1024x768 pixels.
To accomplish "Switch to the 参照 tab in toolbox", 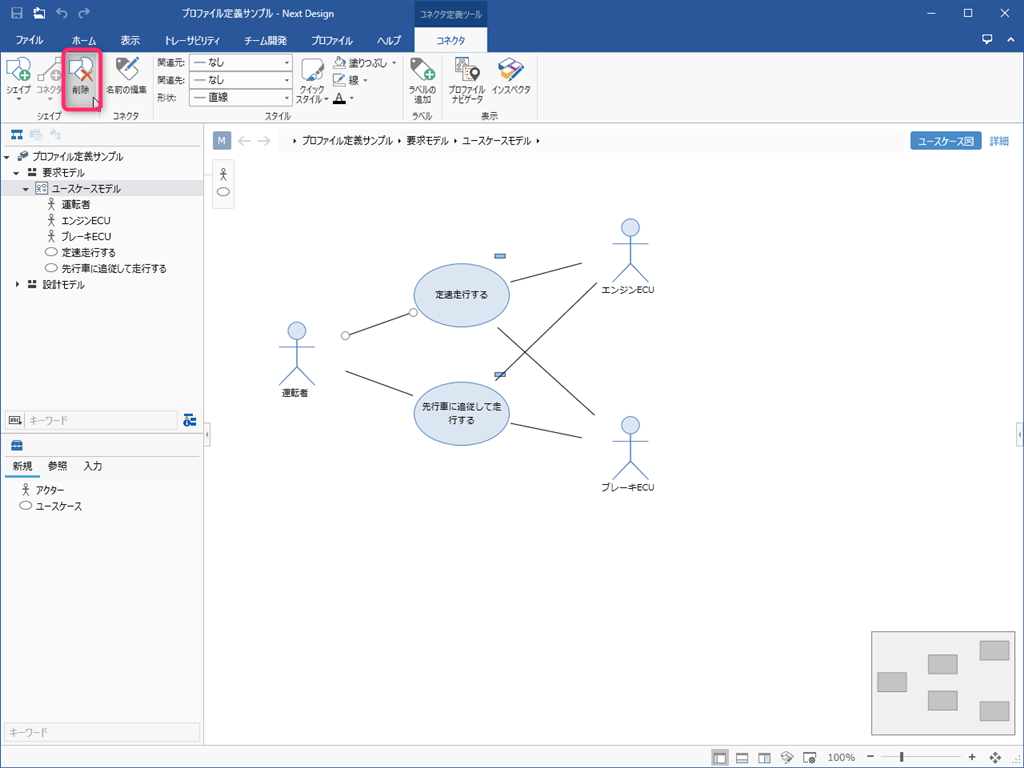I will 58,466.
